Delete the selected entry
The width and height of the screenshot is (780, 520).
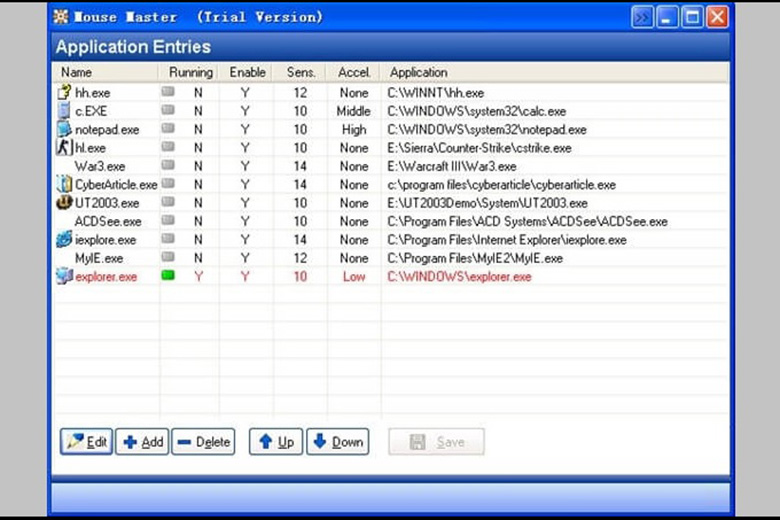(203, 442)
